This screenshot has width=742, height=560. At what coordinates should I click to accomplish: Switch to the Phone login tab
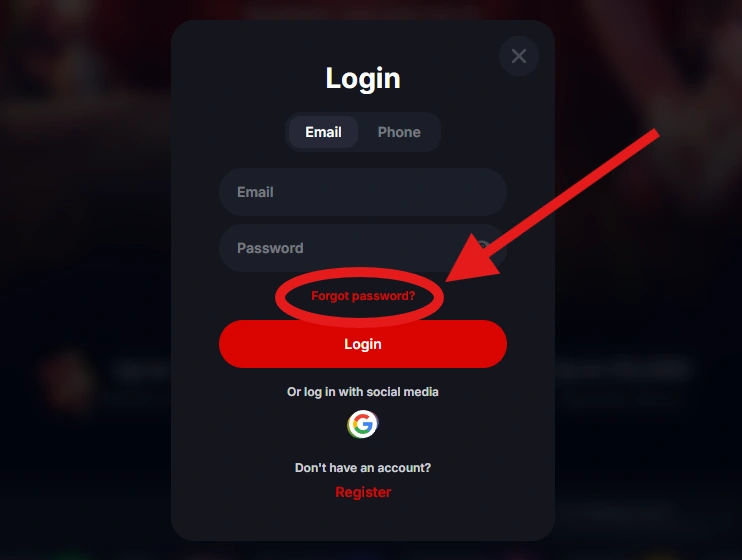click(399, 132)
